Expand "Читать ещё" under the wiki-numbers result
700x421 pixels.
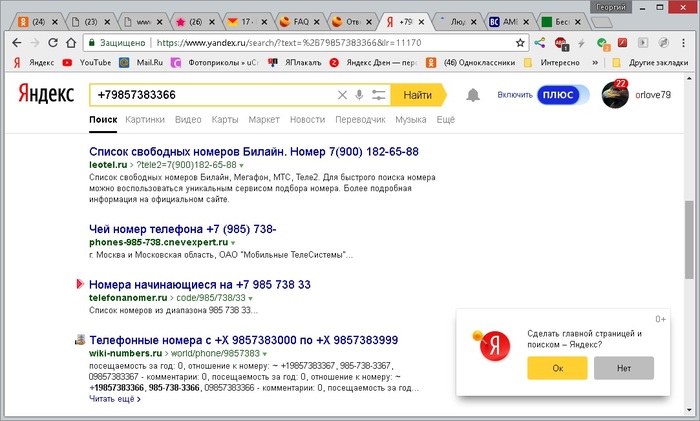(x=115, y=398)
